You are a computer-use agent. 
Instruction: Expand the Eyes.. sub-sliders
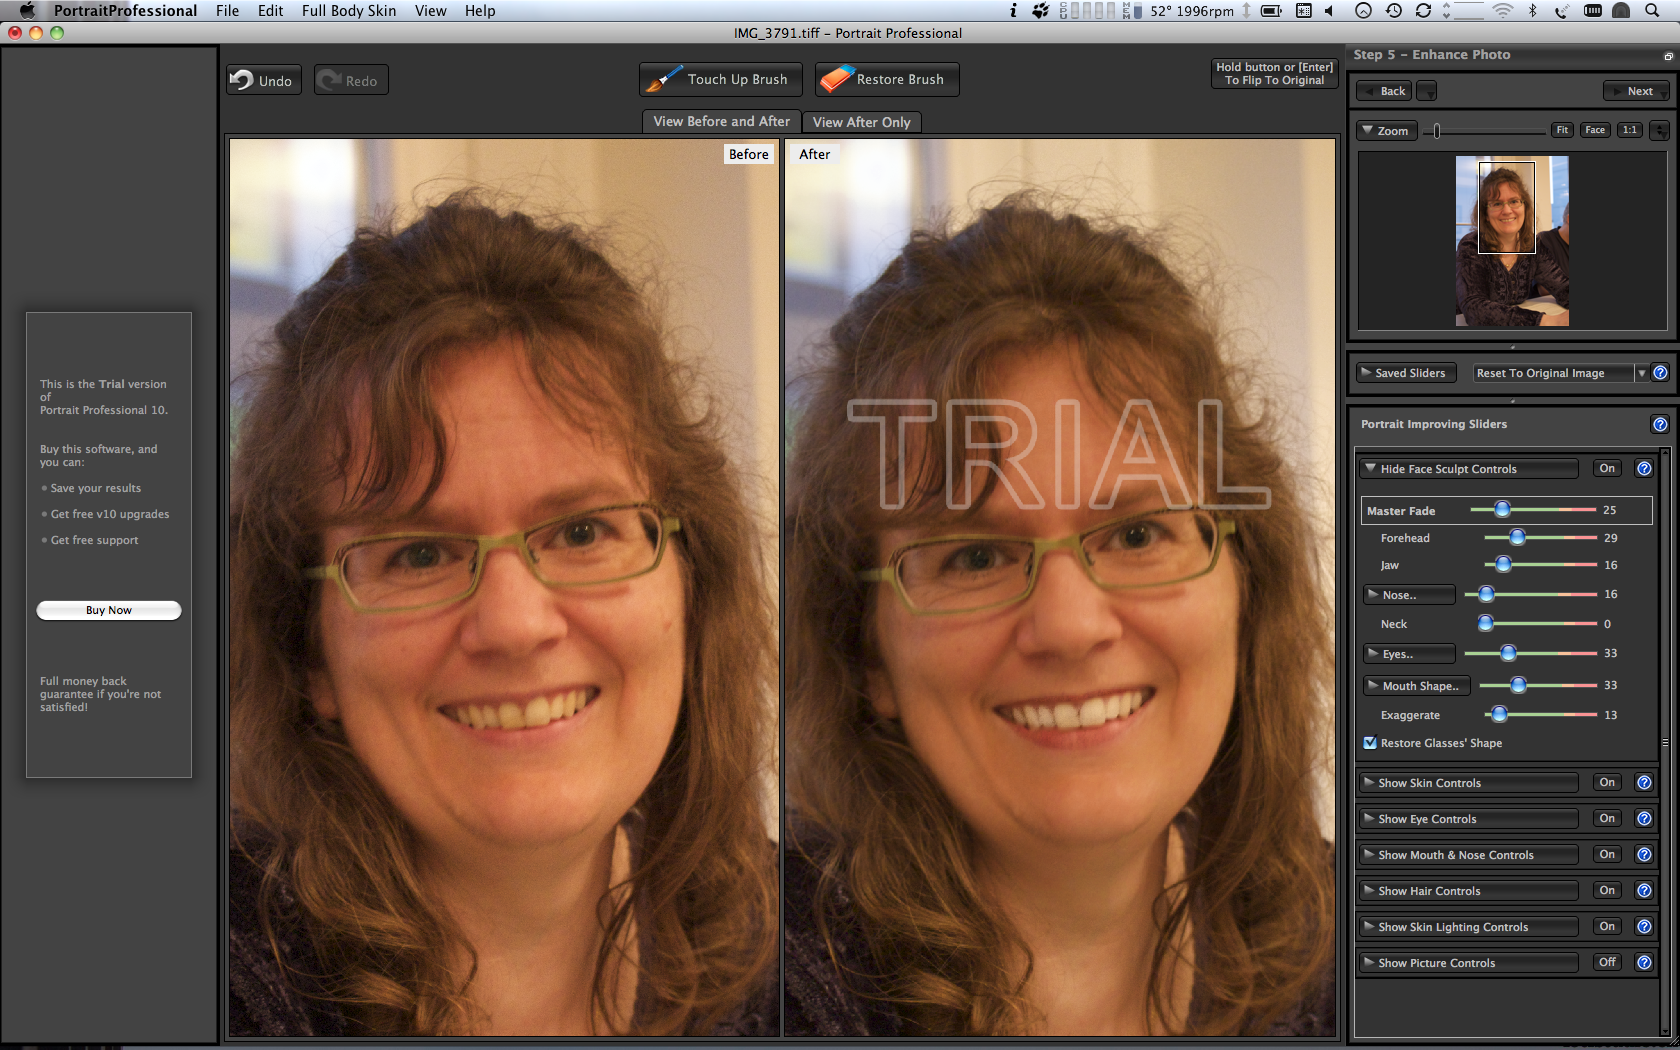pos(1409,654)
